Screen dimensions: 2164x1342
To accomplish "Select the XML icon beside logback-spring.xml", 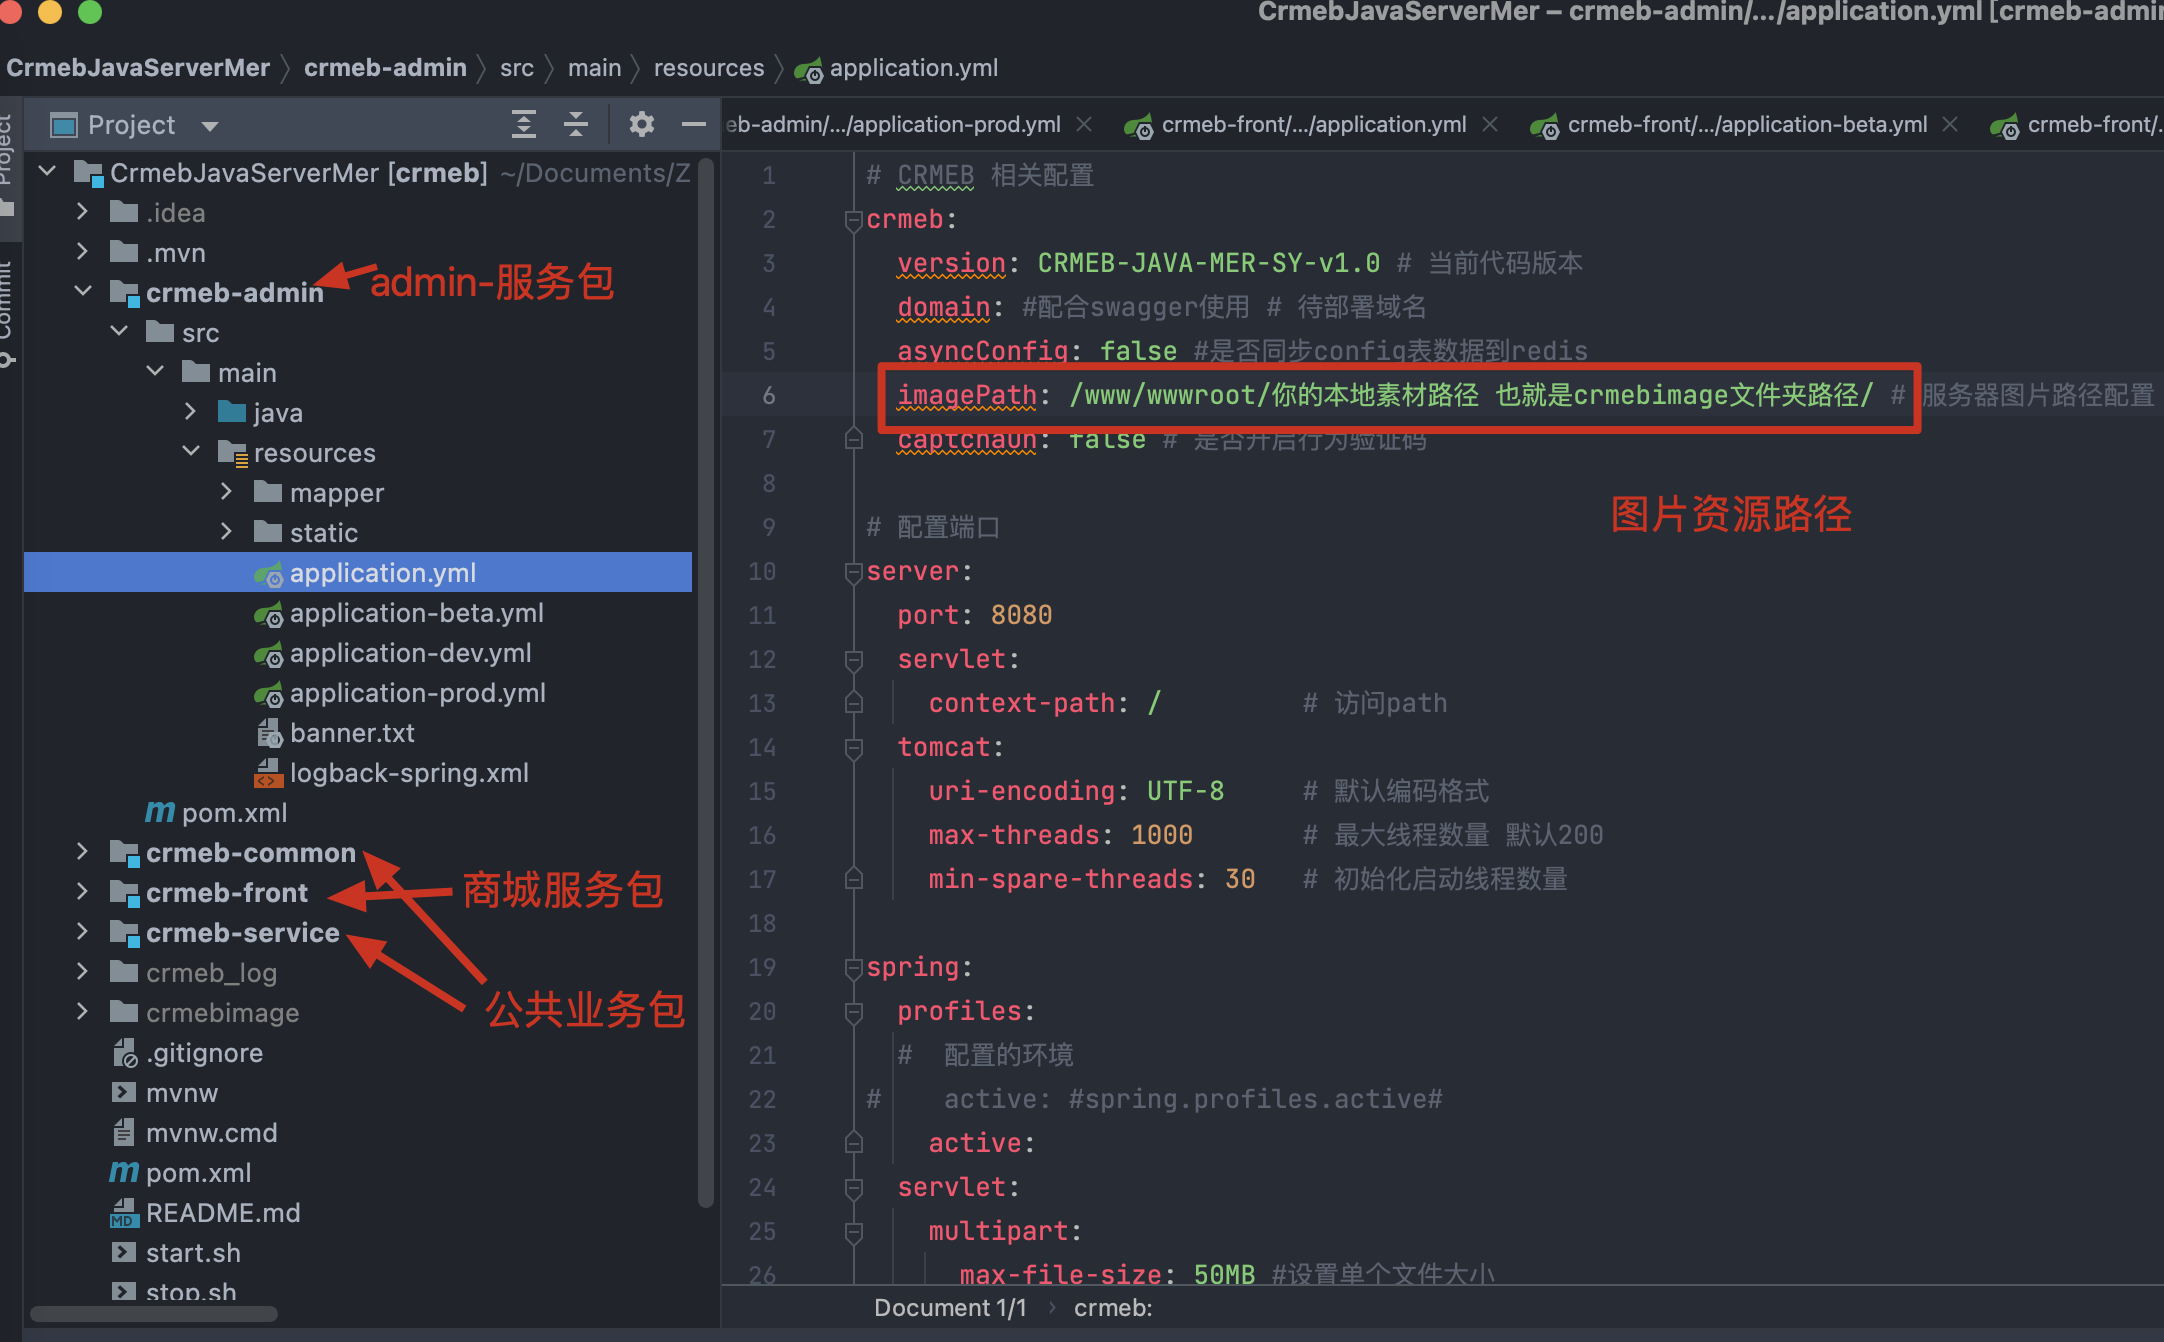I will (267, 772).
